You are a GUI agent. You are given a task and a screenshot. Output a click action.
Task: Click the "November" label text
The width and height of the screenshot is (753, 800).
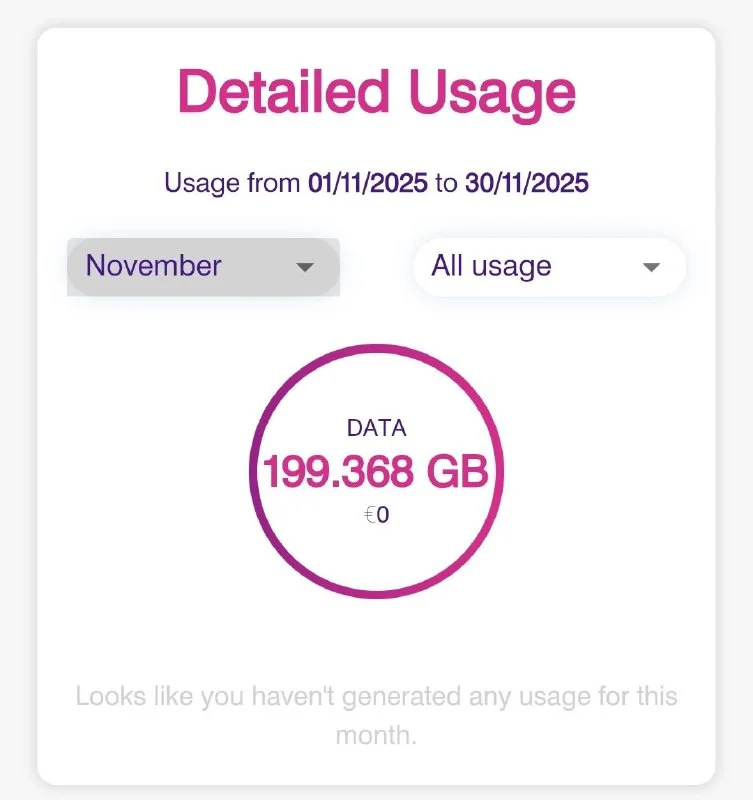154,267
